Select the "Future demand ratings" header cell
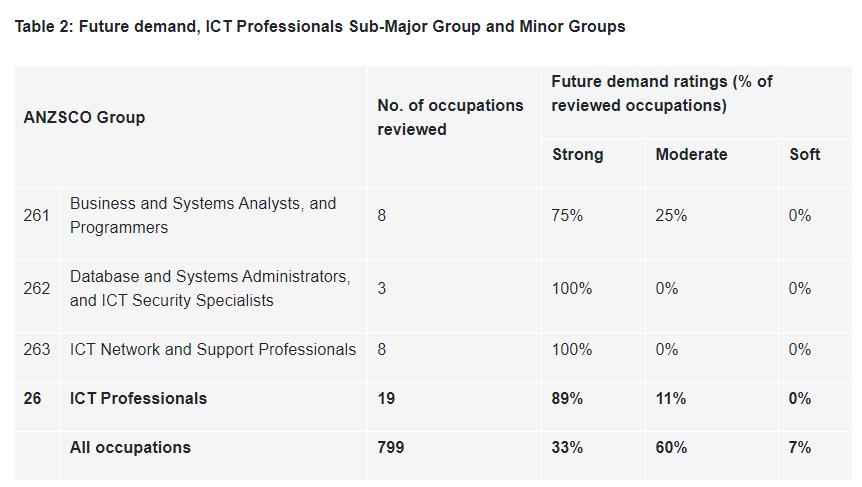This screenshot has width=862, height=487. (x=661, y=93)
